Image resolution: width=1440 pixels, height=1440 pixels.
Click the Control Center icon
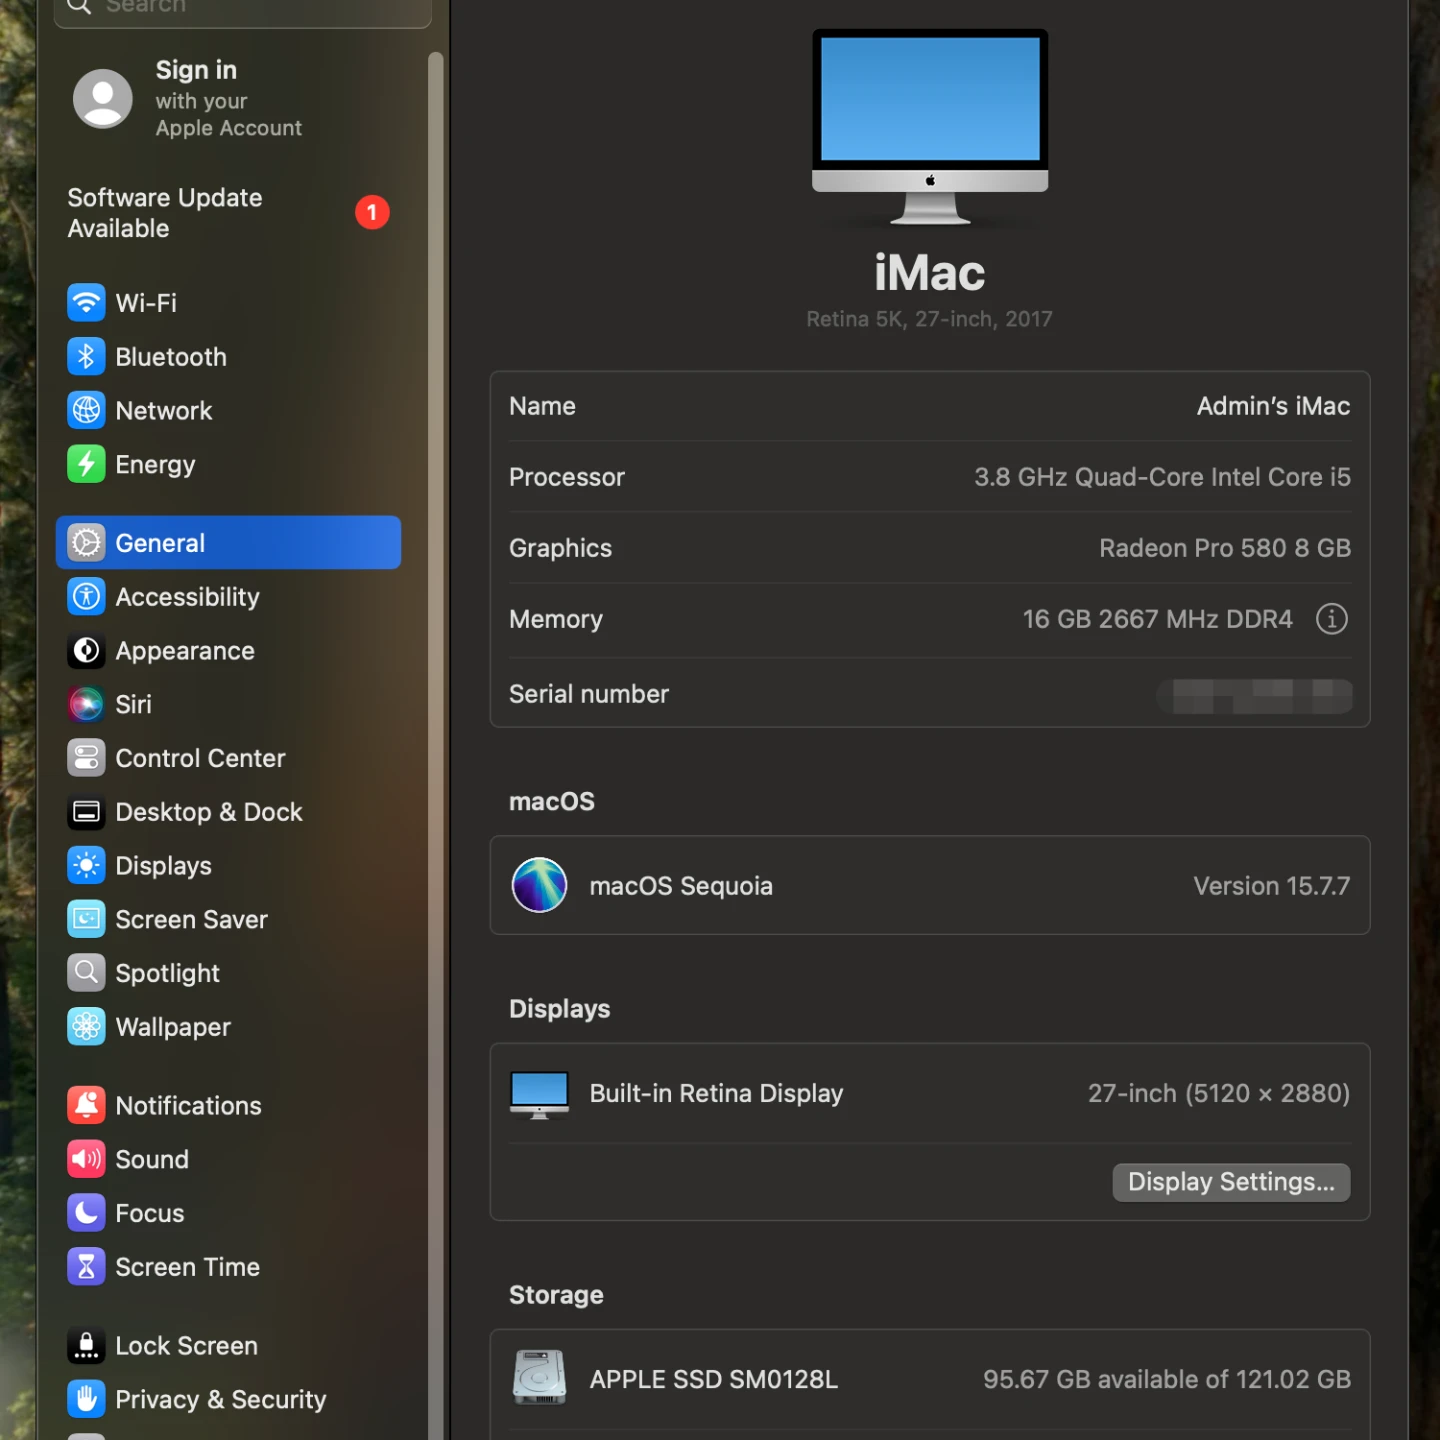click(86, 758)
